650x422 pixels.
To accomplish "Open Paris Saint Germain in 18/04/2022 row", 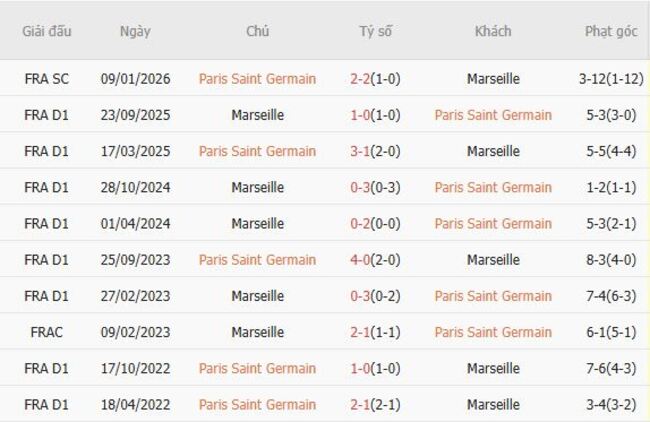I will pyautogui.click(x=257, y=405).
